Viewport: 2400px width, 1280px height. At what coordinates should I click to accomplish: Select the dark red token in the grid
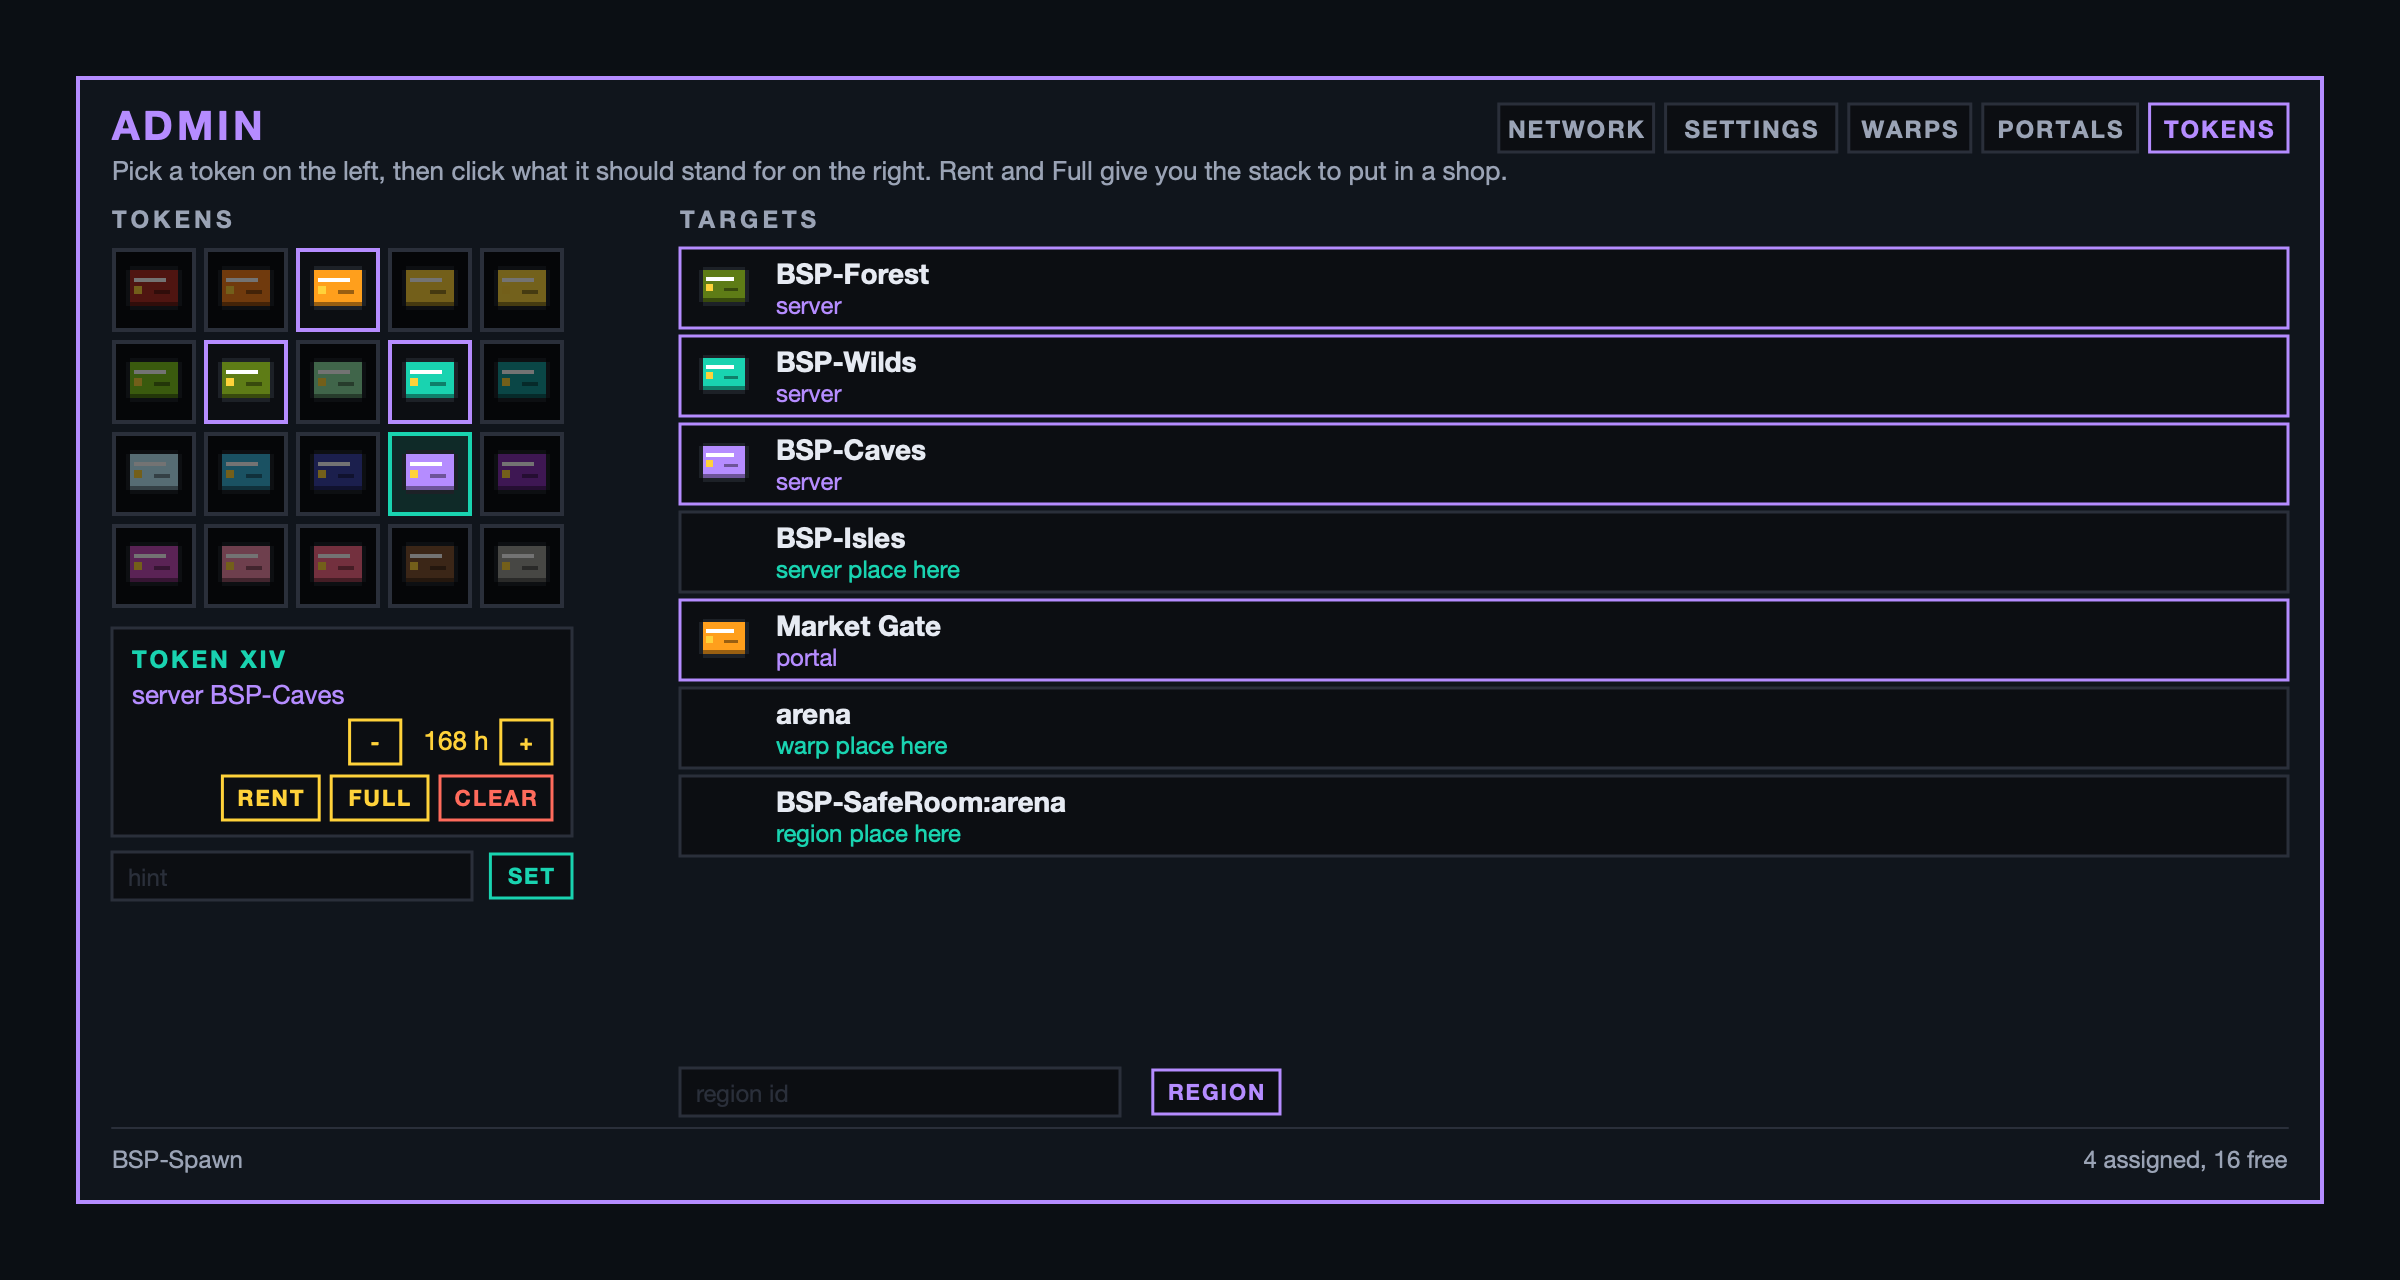click(x=153, y=290)
